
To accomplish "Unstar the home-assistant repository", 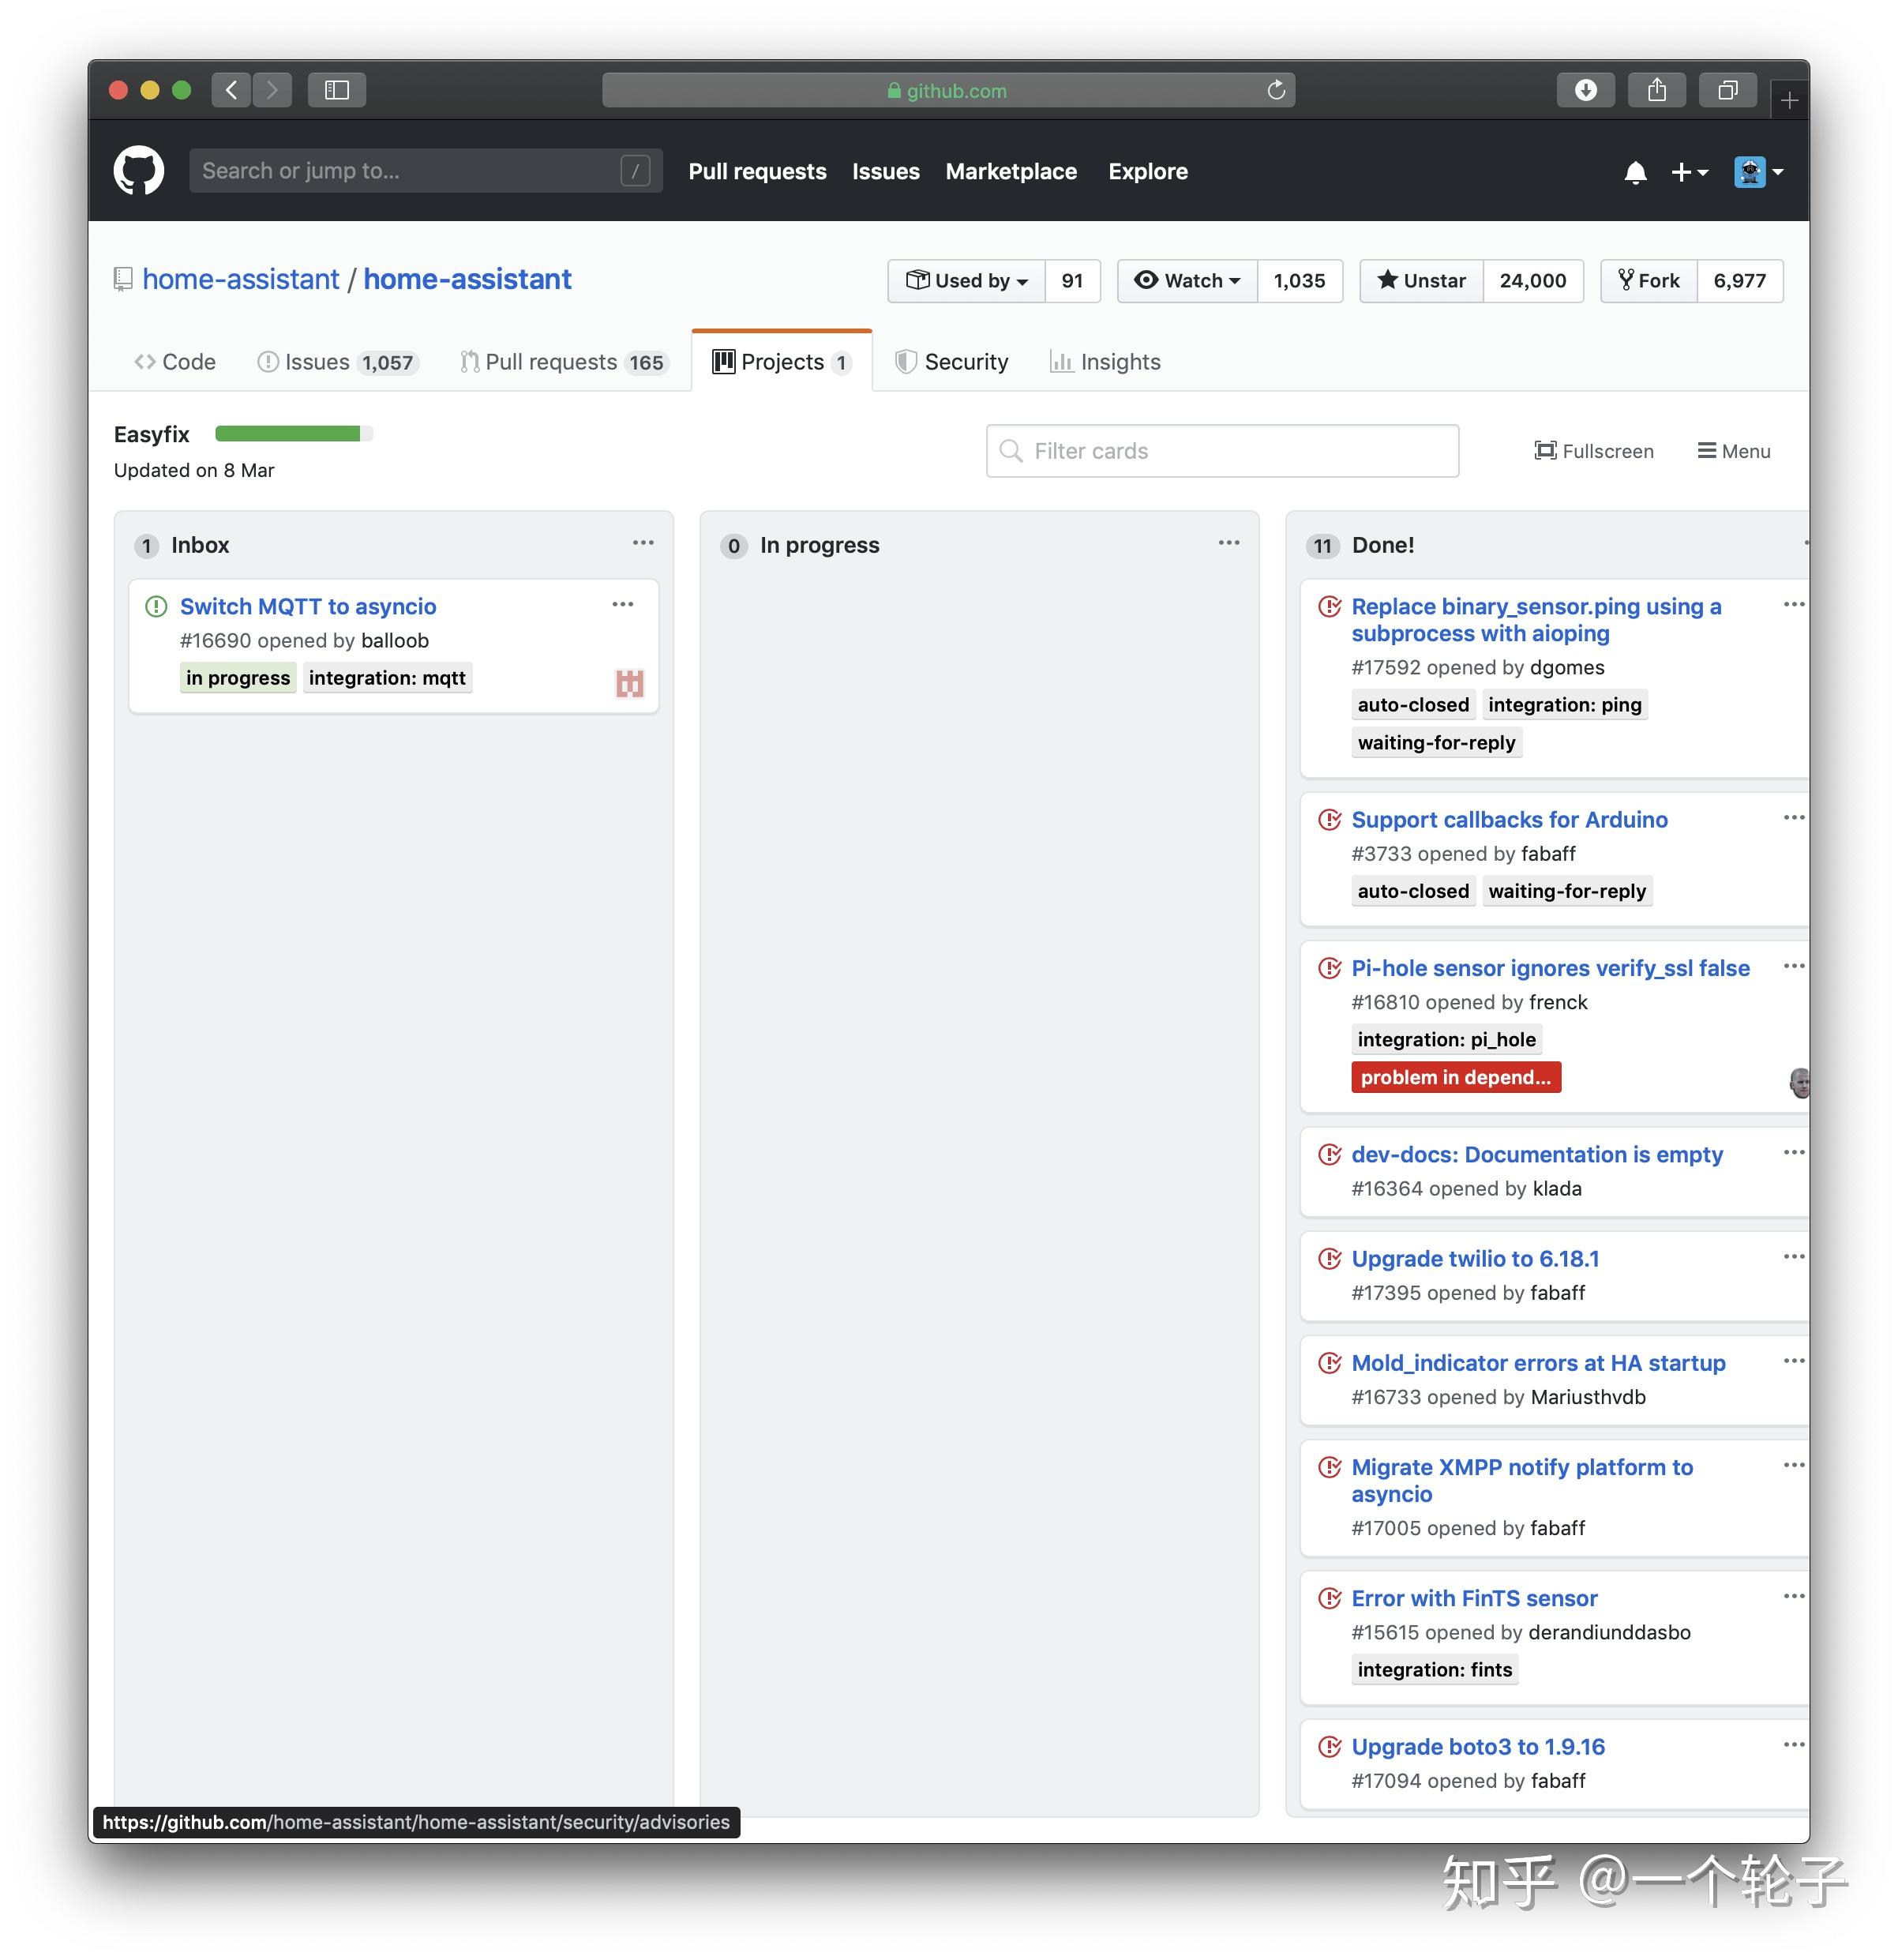I will pos(1421,281).
